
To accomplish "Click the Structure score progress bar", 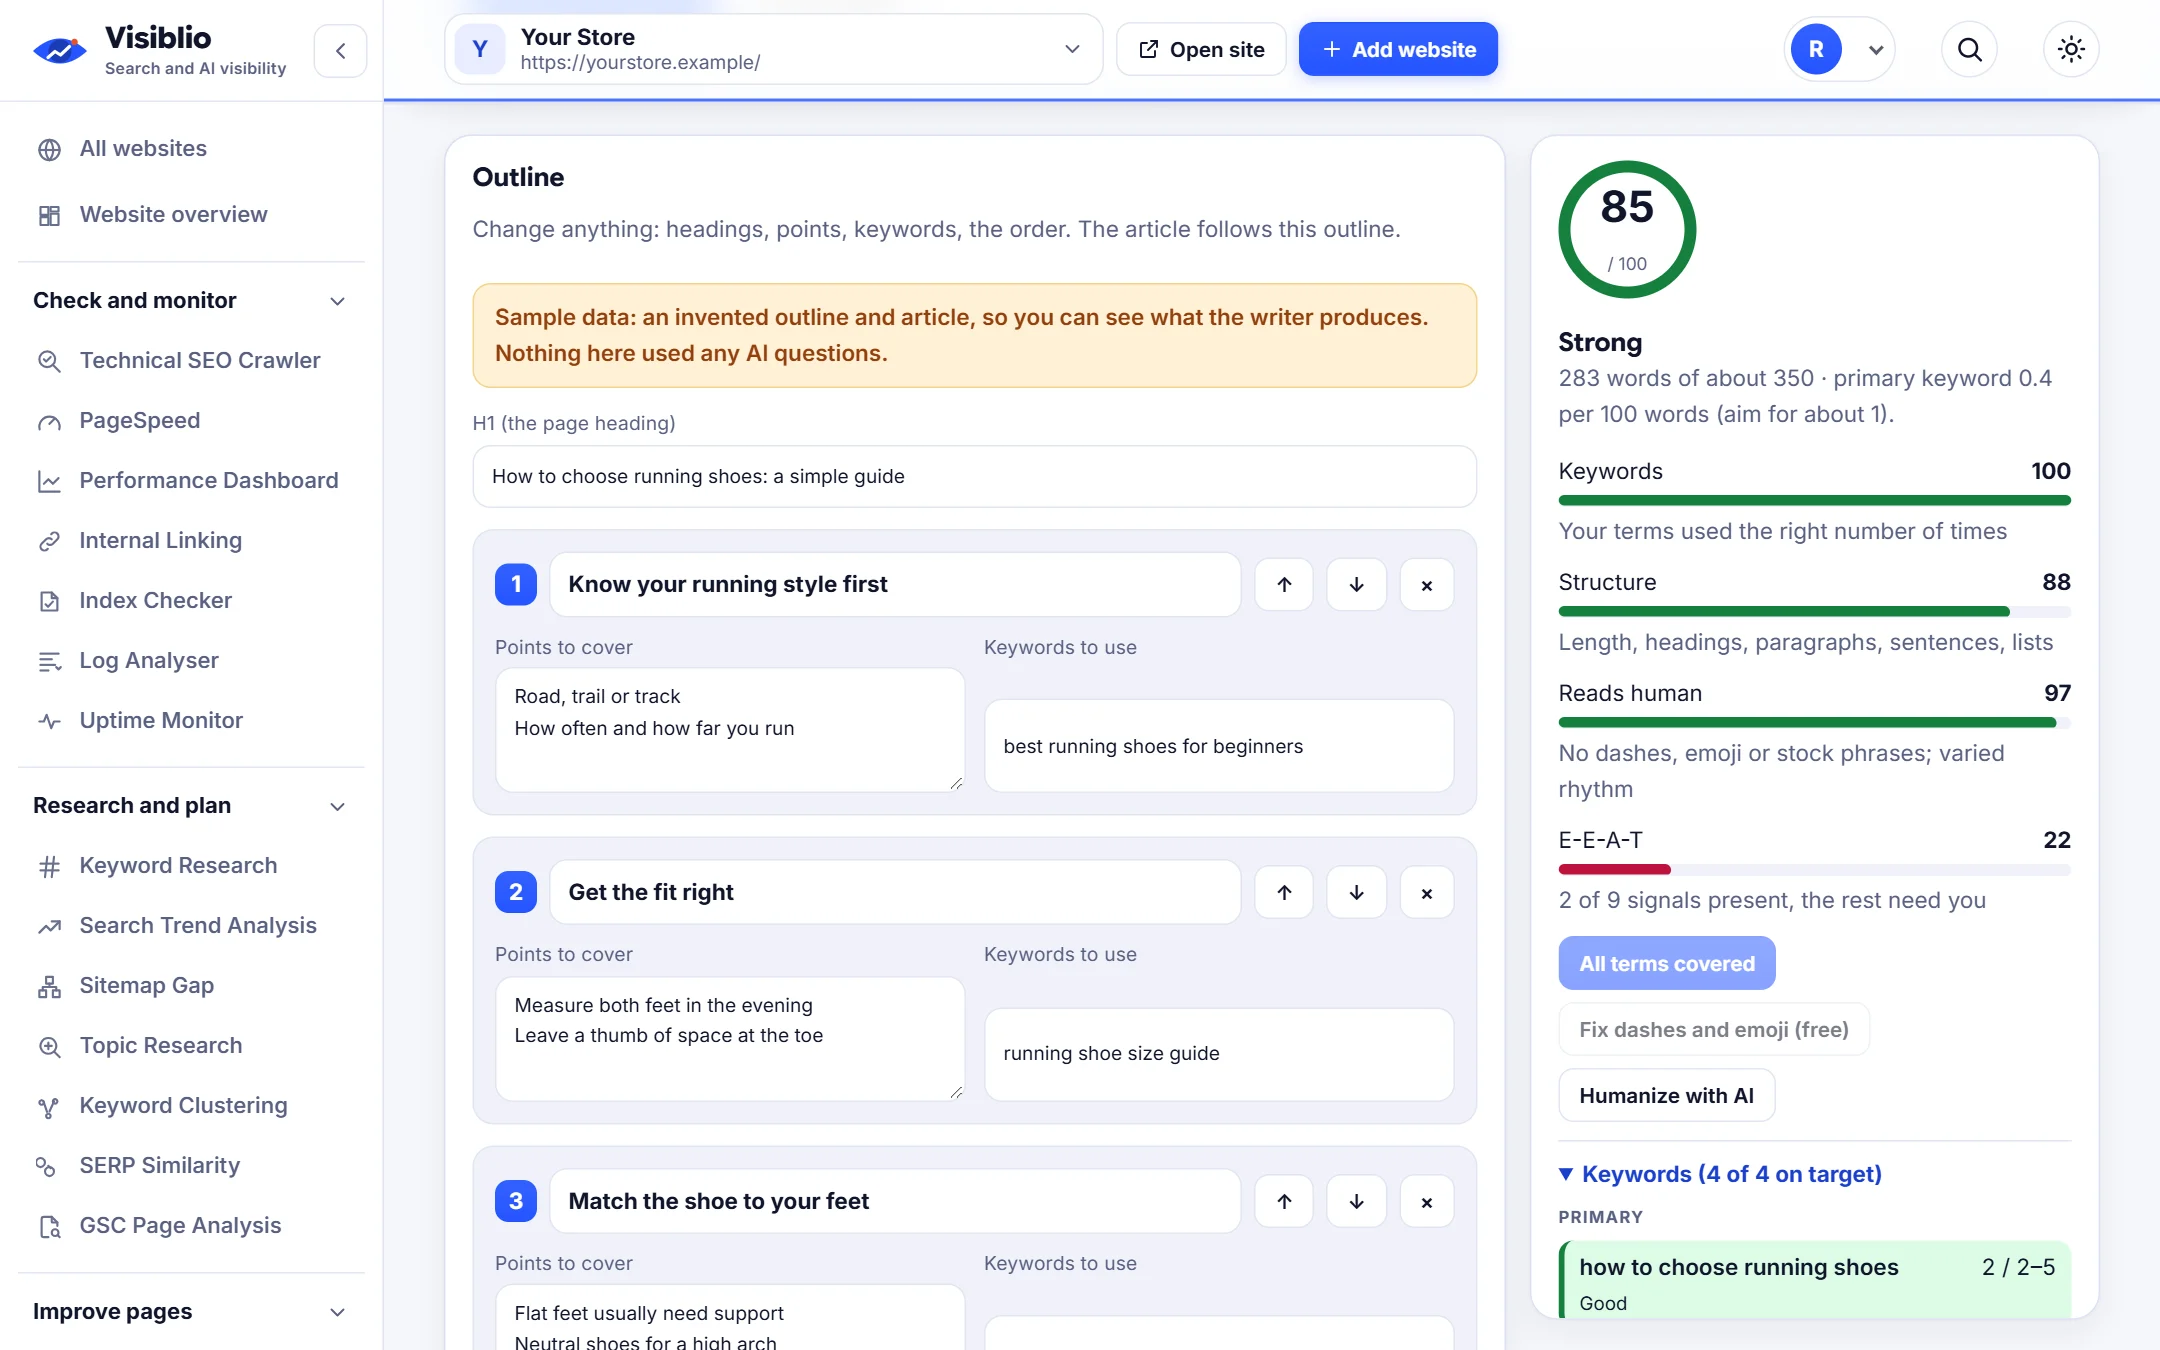I will (1814, 611).
